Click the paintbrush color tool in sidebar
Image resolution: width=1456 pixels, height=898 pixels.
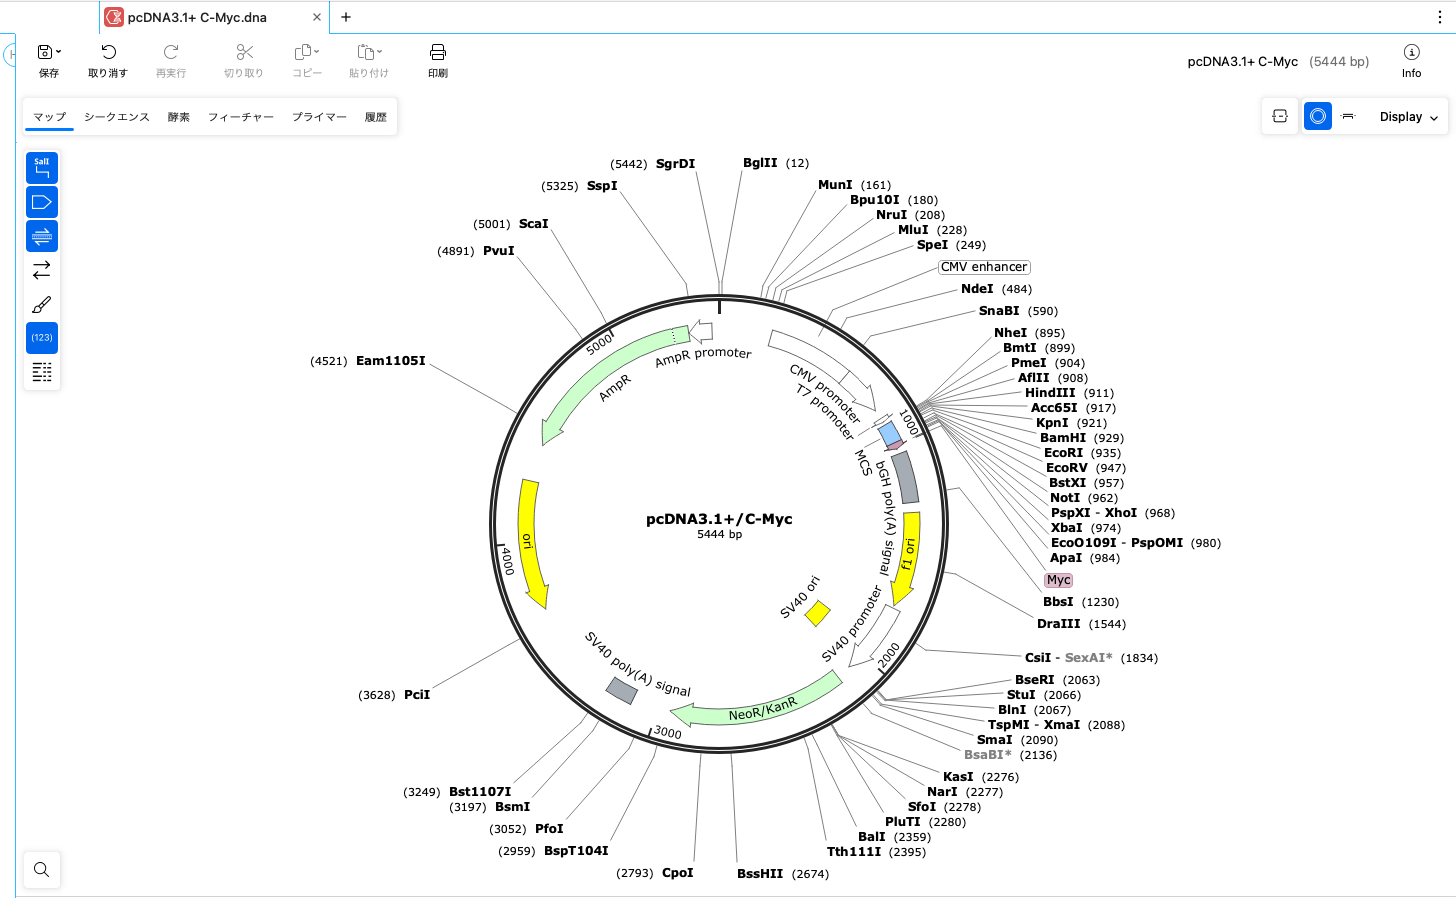42,305
